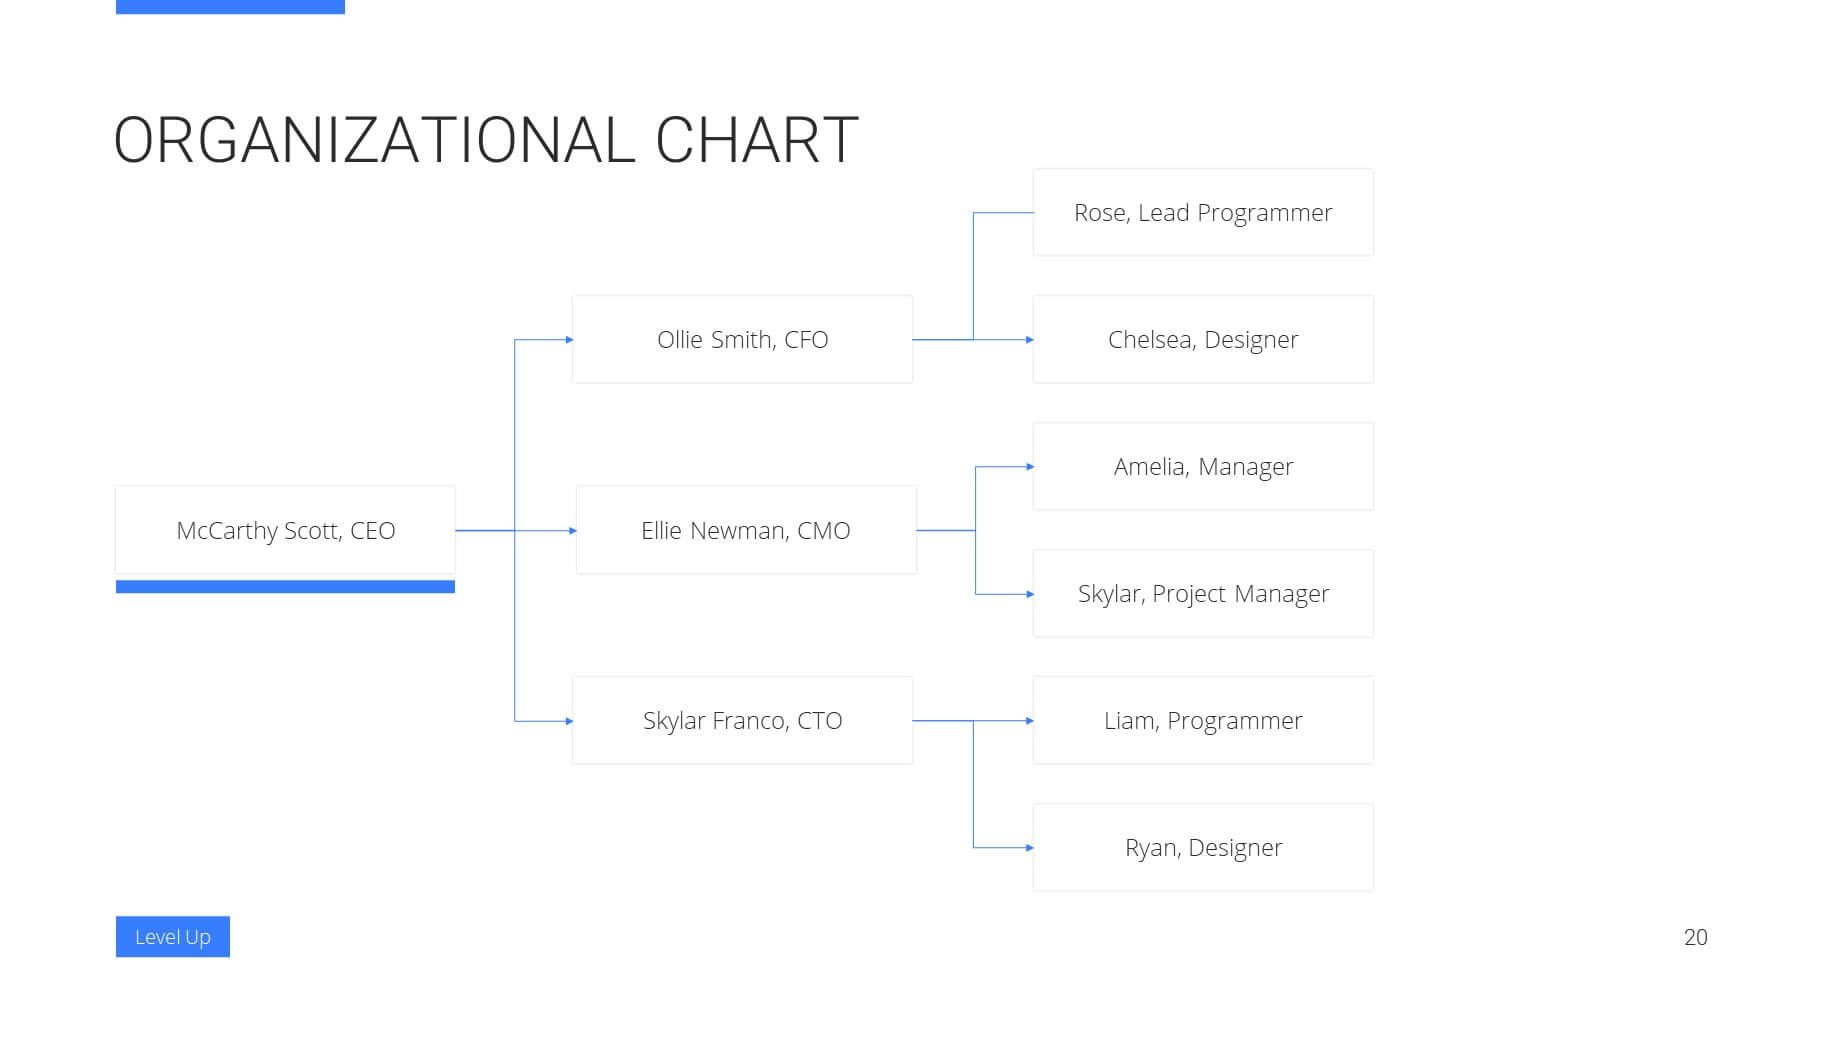Click the arrowhead pointing to Ryan, Designer
This screenshot has height=1037, width=1843.
(1030, 848)
